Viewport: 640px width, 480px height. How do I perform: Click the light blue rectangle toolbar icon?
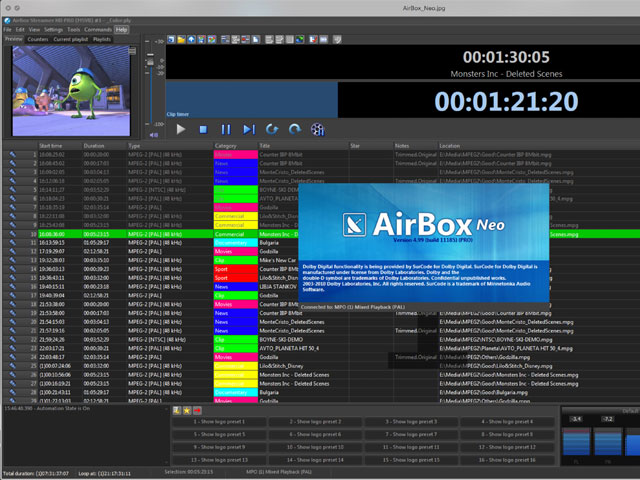324,40
